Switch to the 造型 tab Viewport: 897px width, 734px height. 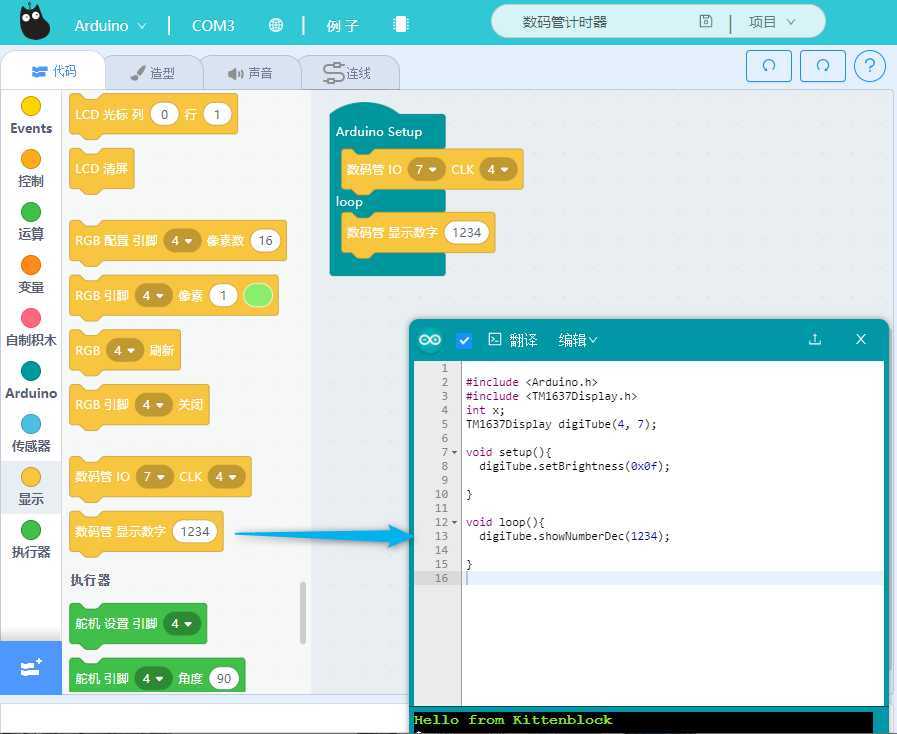point(153,73)
